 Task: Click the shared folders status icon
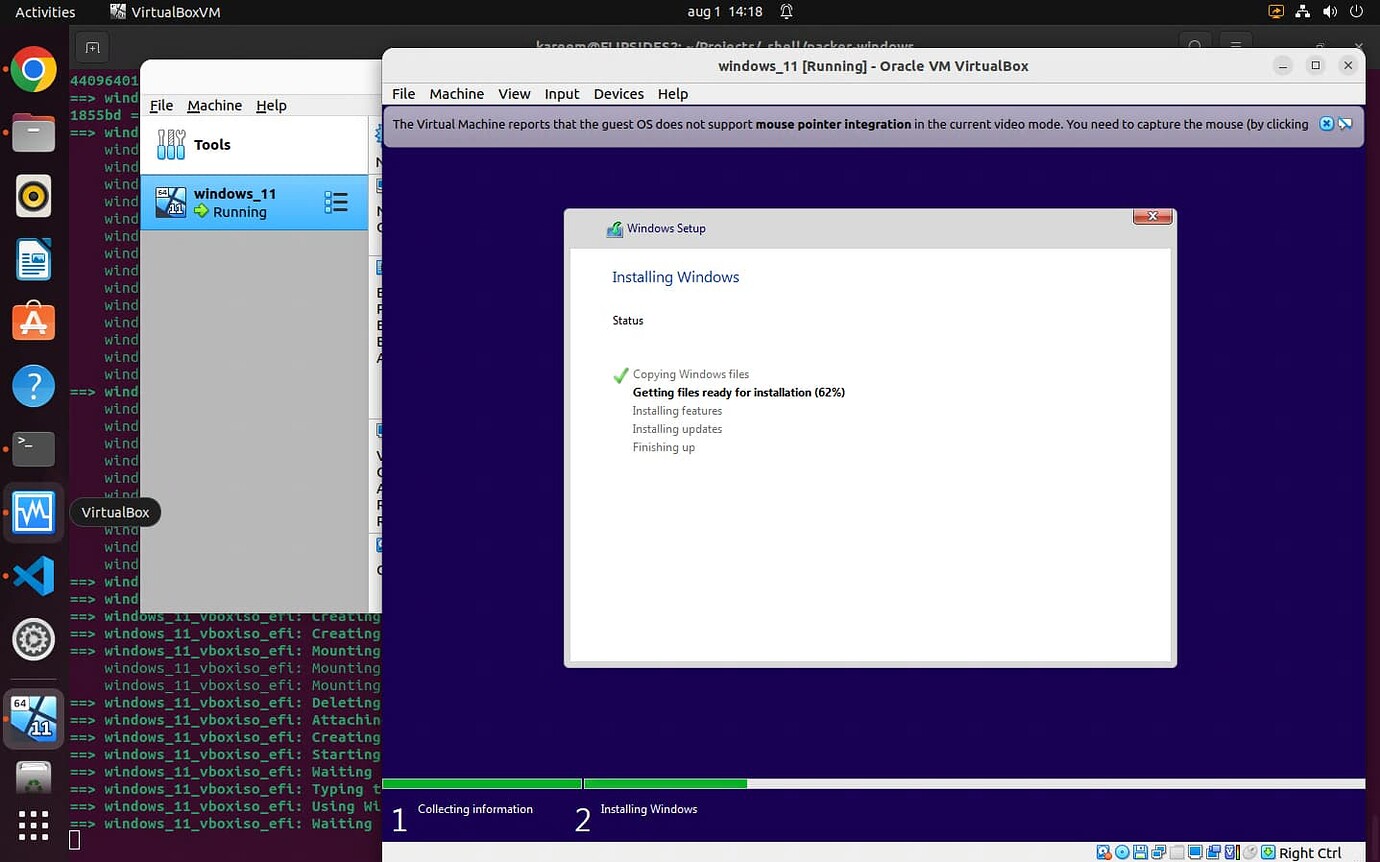pos(1176,852)
